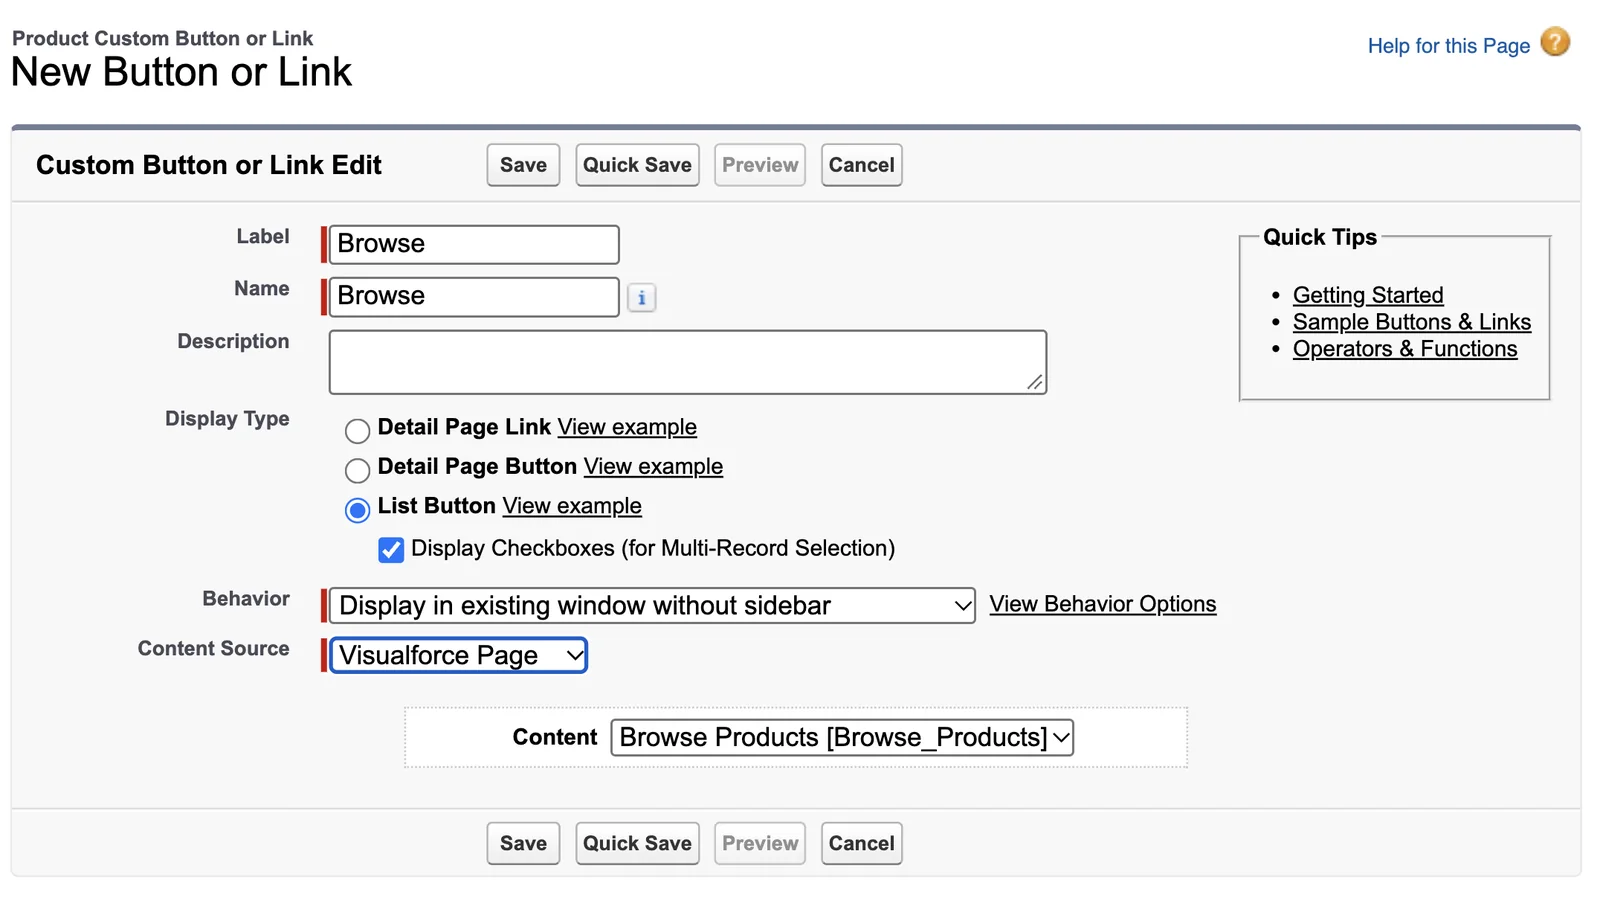Click the bottom Quick Save button
The image size is (1600, 912).
[x=637, y=843]
